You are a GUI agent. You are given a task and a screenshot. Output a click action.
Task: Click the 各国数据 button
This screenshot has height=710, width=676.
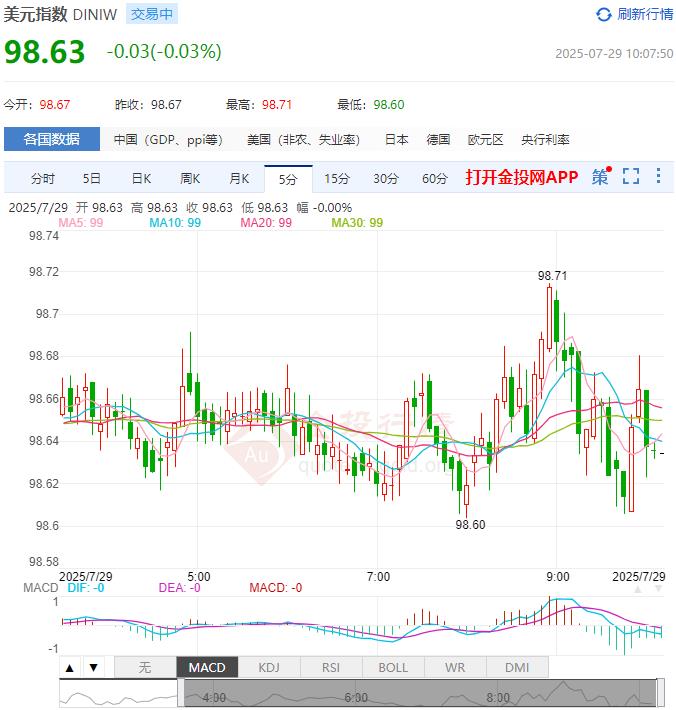pos(51,139)
